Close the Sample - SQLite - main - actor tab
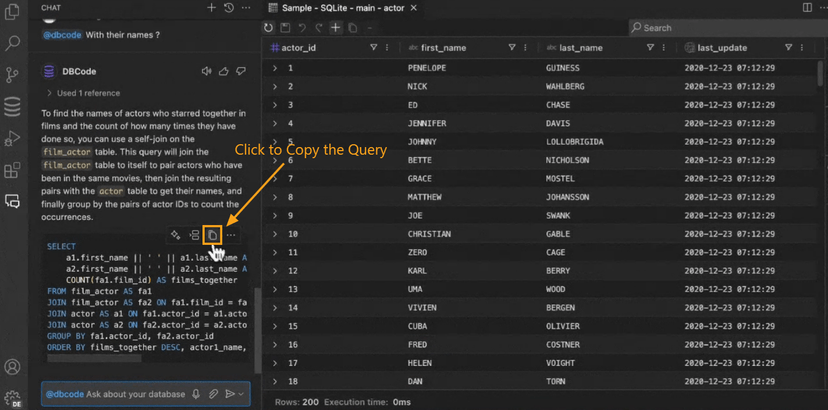 pos(413,8)
